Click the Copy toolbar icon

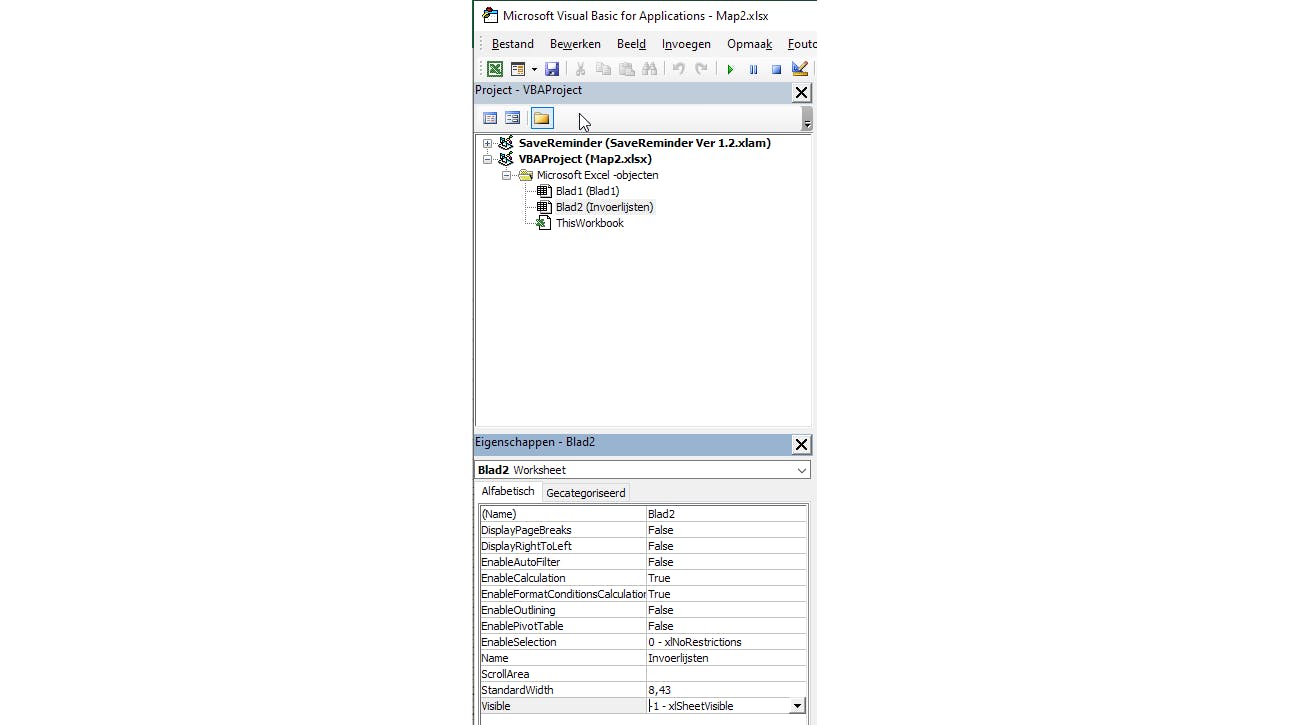[x=603, y=69]
